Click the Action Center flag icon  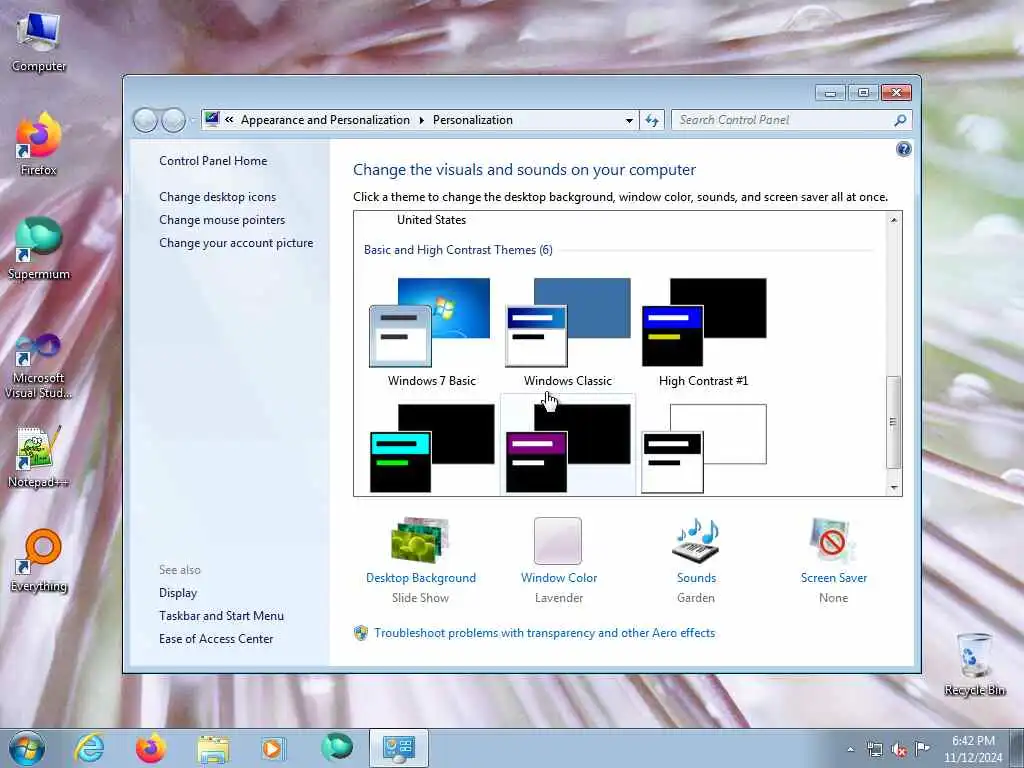[x=922, y=749]
